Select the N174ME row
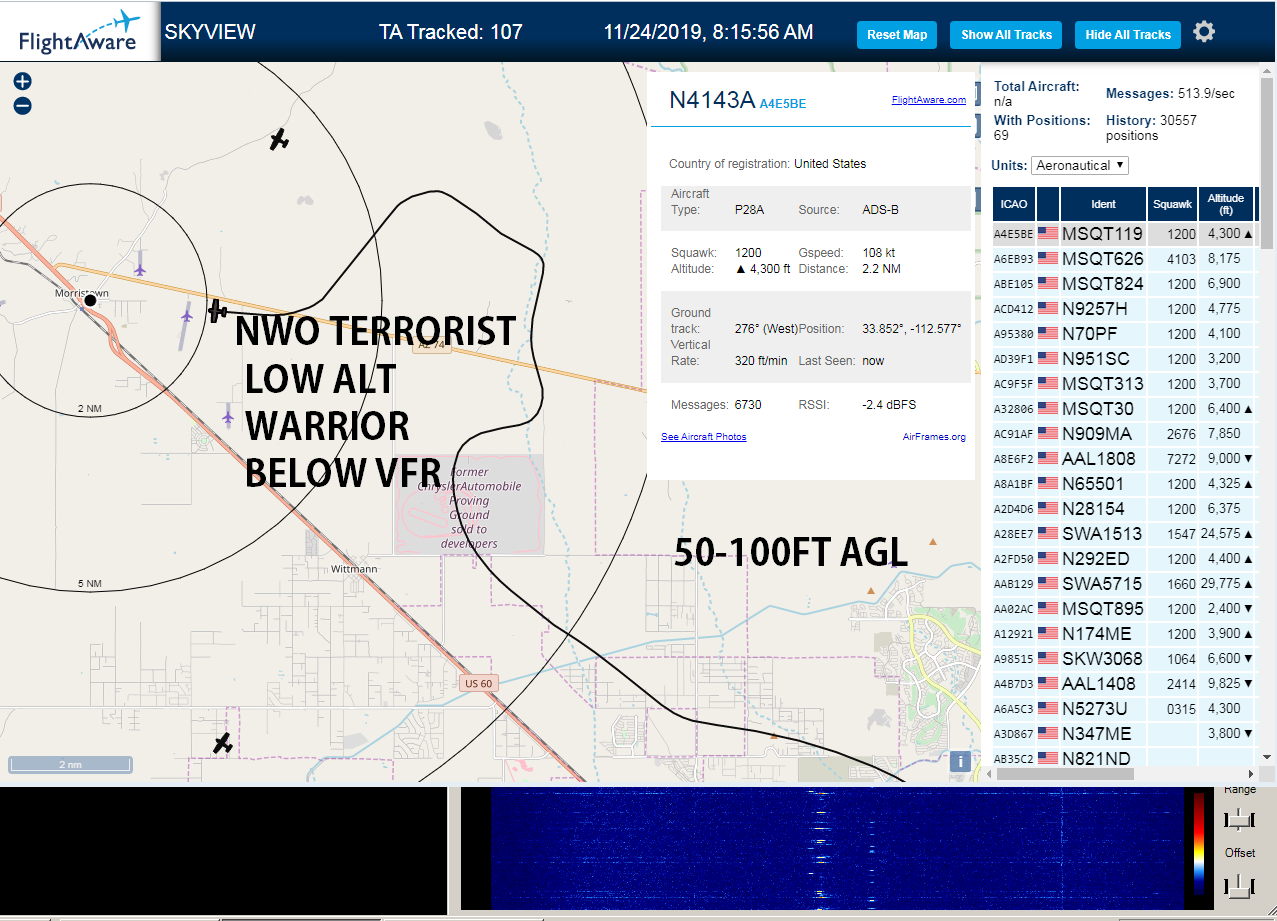 (x=1124, y=634)
